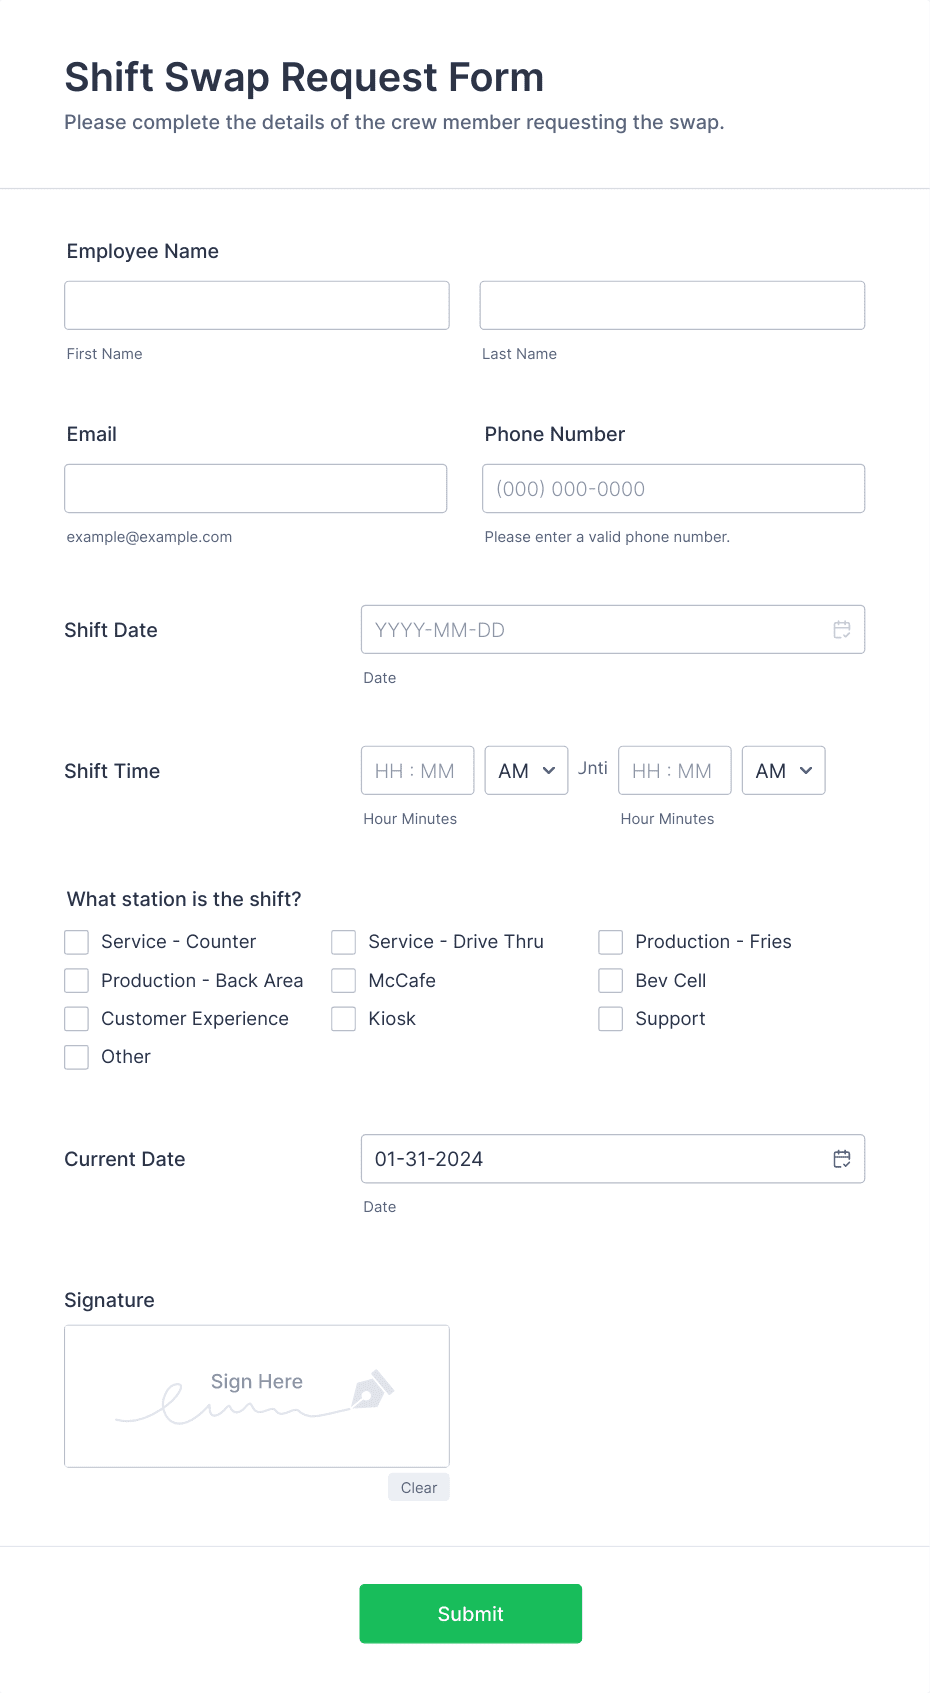Screen dimensions: 930x1693
Task: Click the First Name input field
Action: tap(256, 305)
